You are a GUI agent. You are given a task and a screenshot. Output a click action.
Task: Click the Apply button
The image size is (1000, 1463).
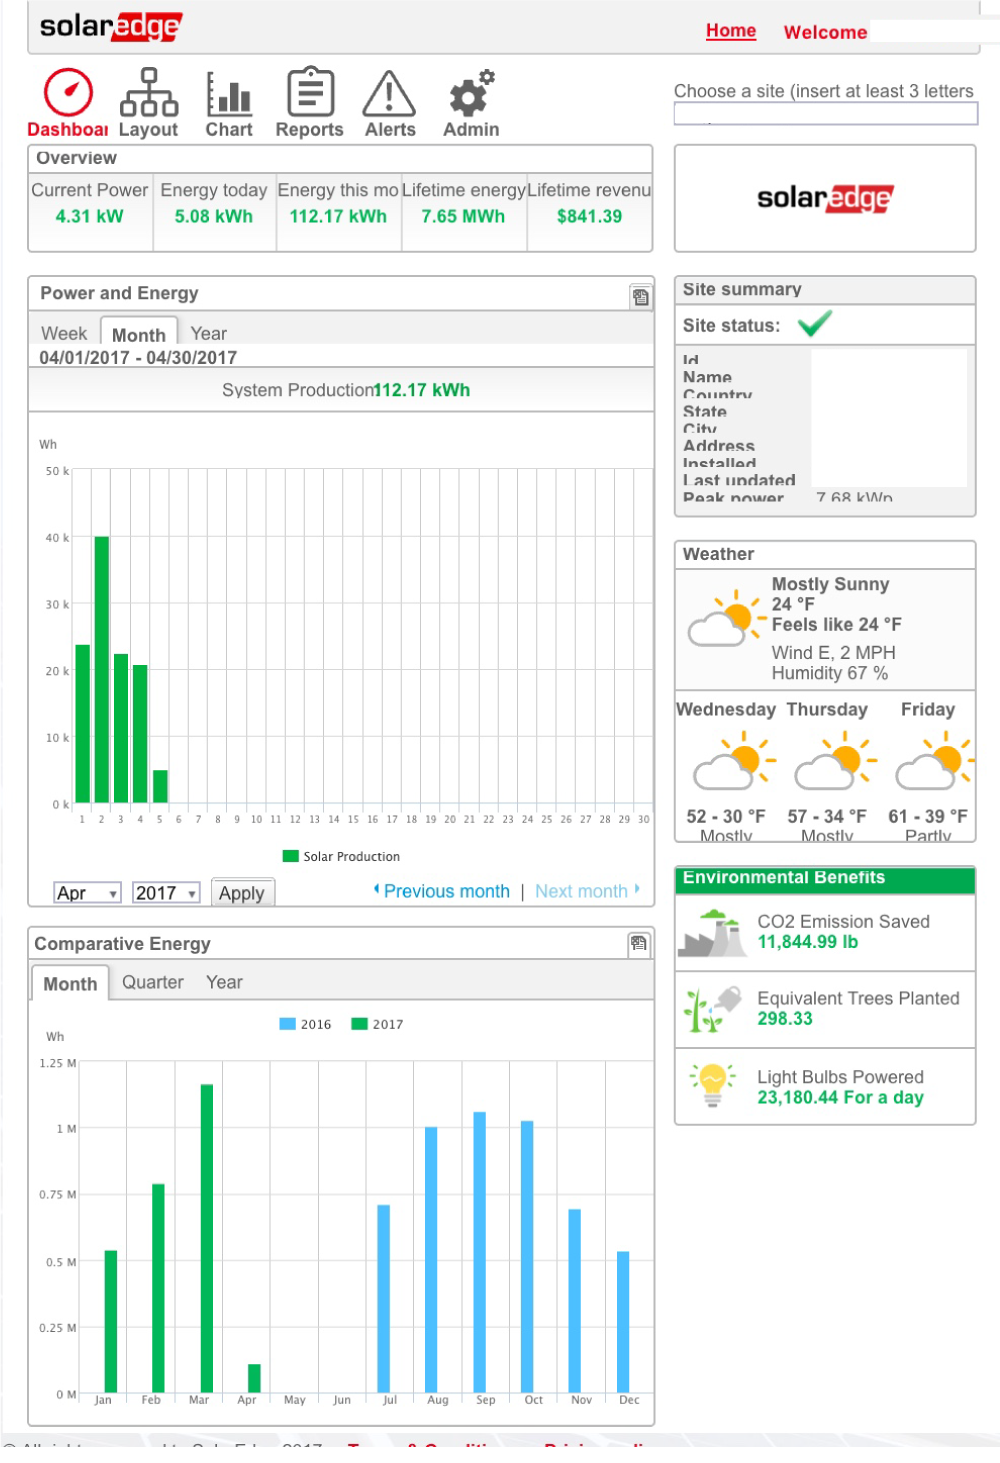point(241,893)
